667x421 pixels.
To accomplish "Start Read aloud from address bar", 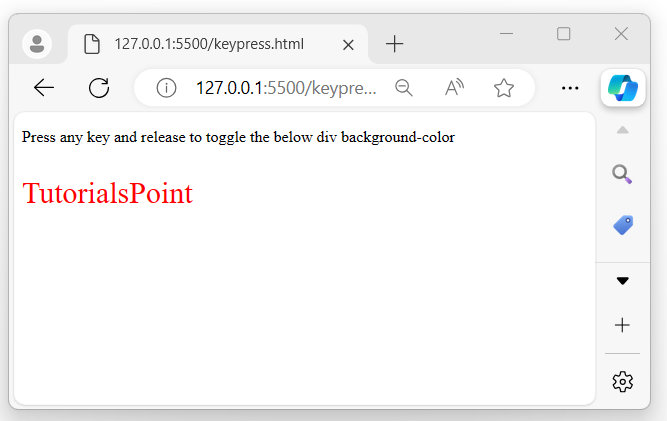I will (x=454, y=88).
